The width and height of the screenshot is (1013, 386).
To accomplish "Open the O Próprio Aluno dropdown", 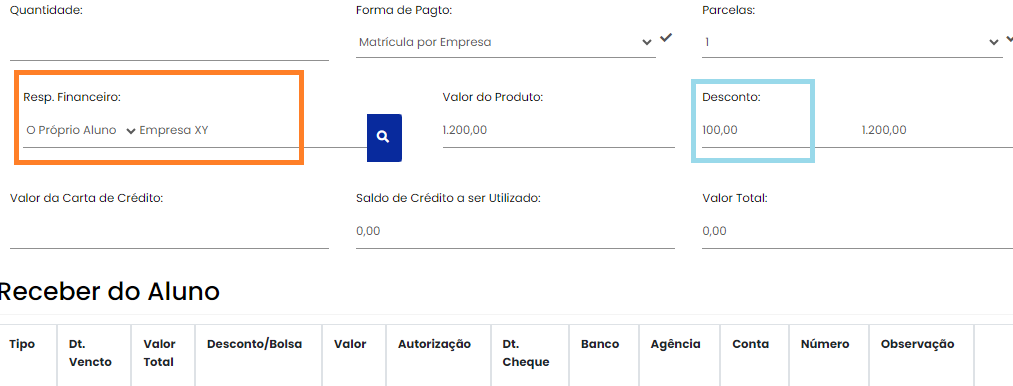I will [x=80, y=131].
